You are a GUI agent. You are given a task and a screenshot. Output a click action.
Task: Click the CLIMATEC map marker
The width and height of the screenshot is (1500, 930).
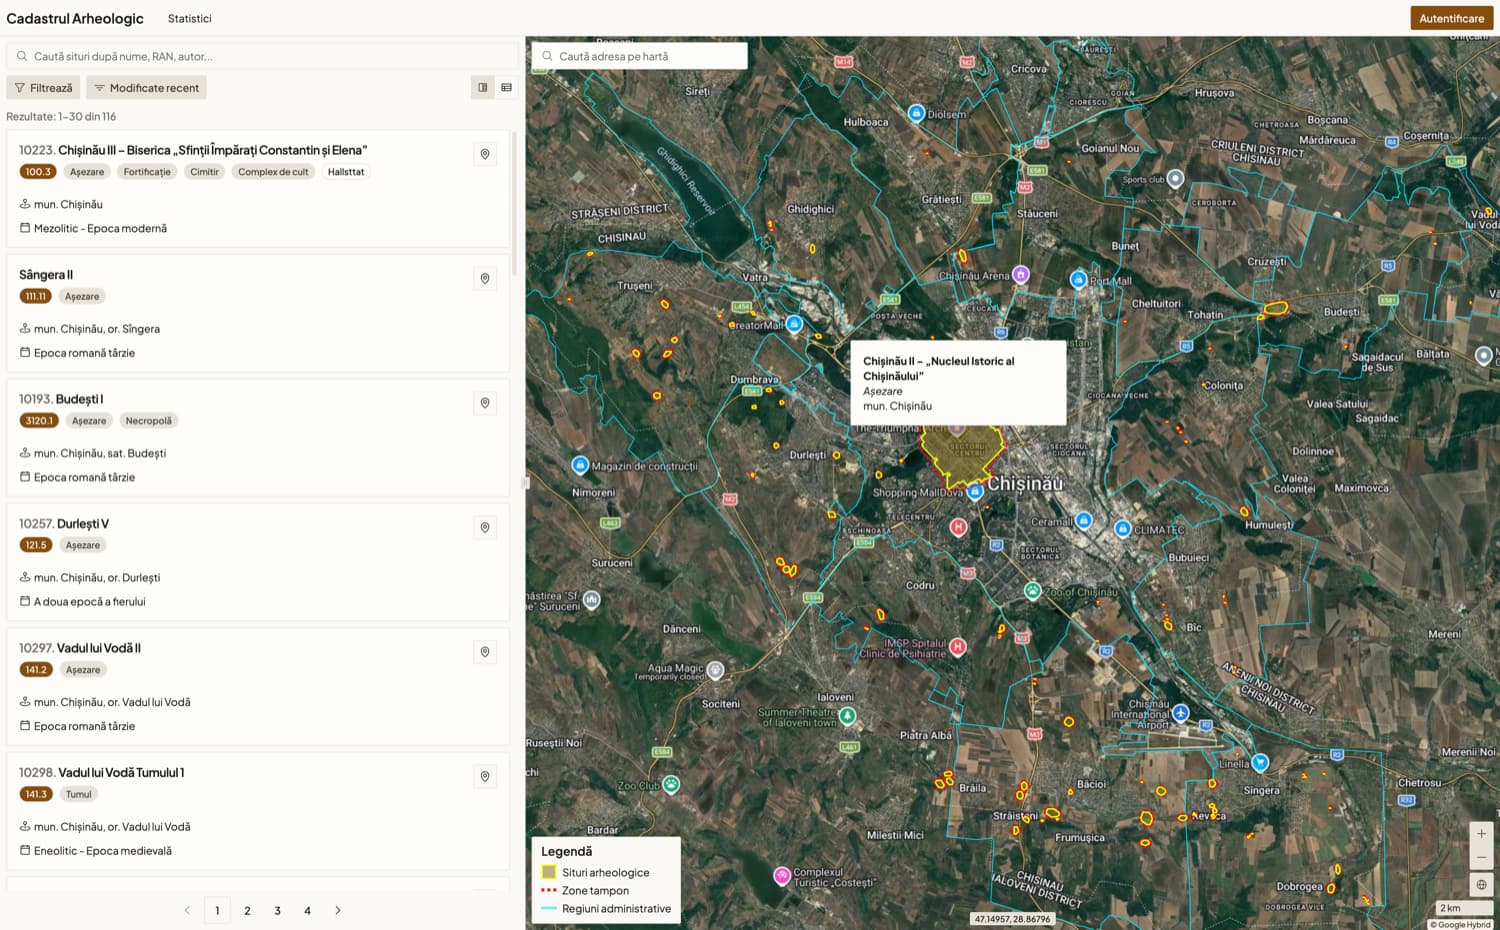(x=1123, y=528)
